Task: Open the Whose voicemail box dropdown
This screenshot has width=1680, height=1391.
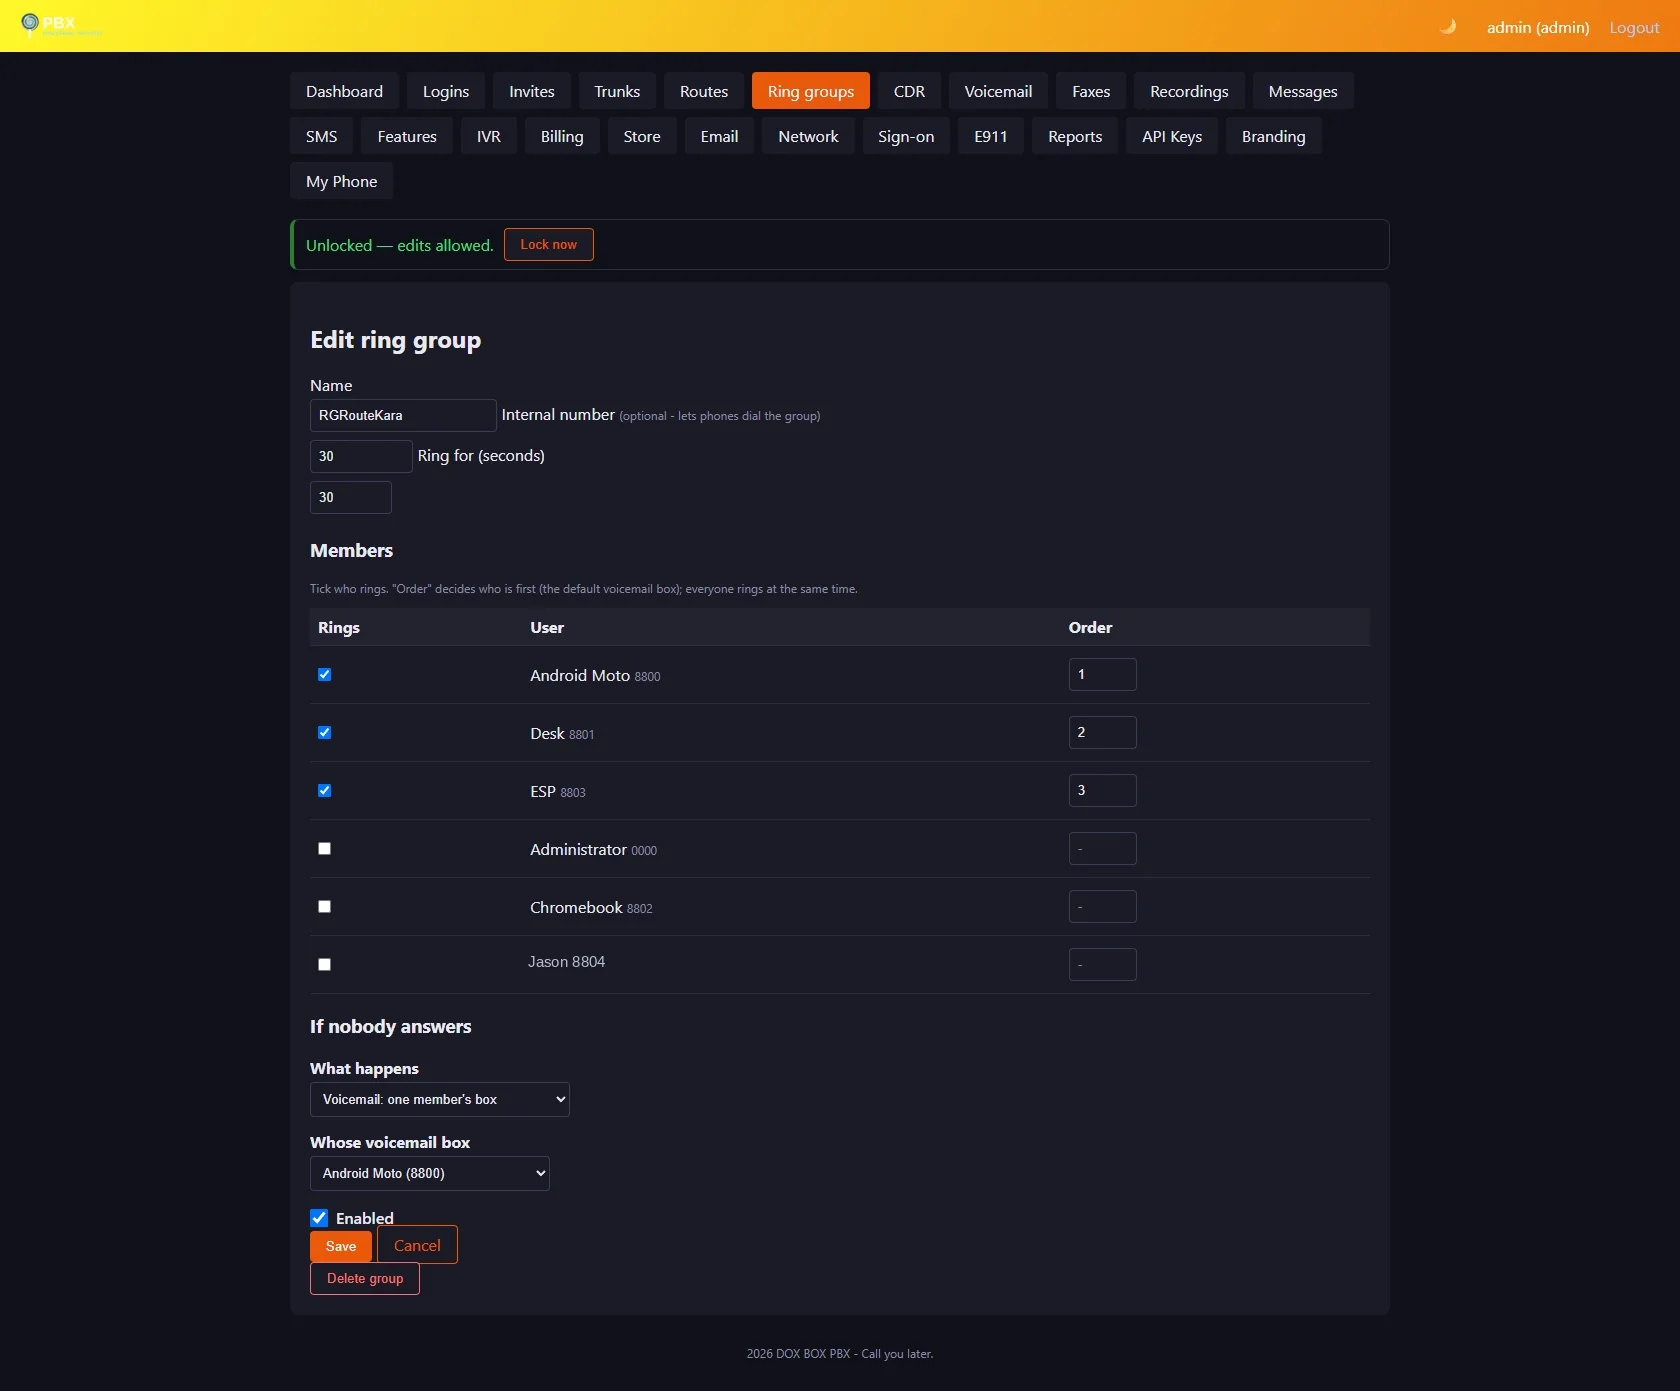Action: 430,1174
